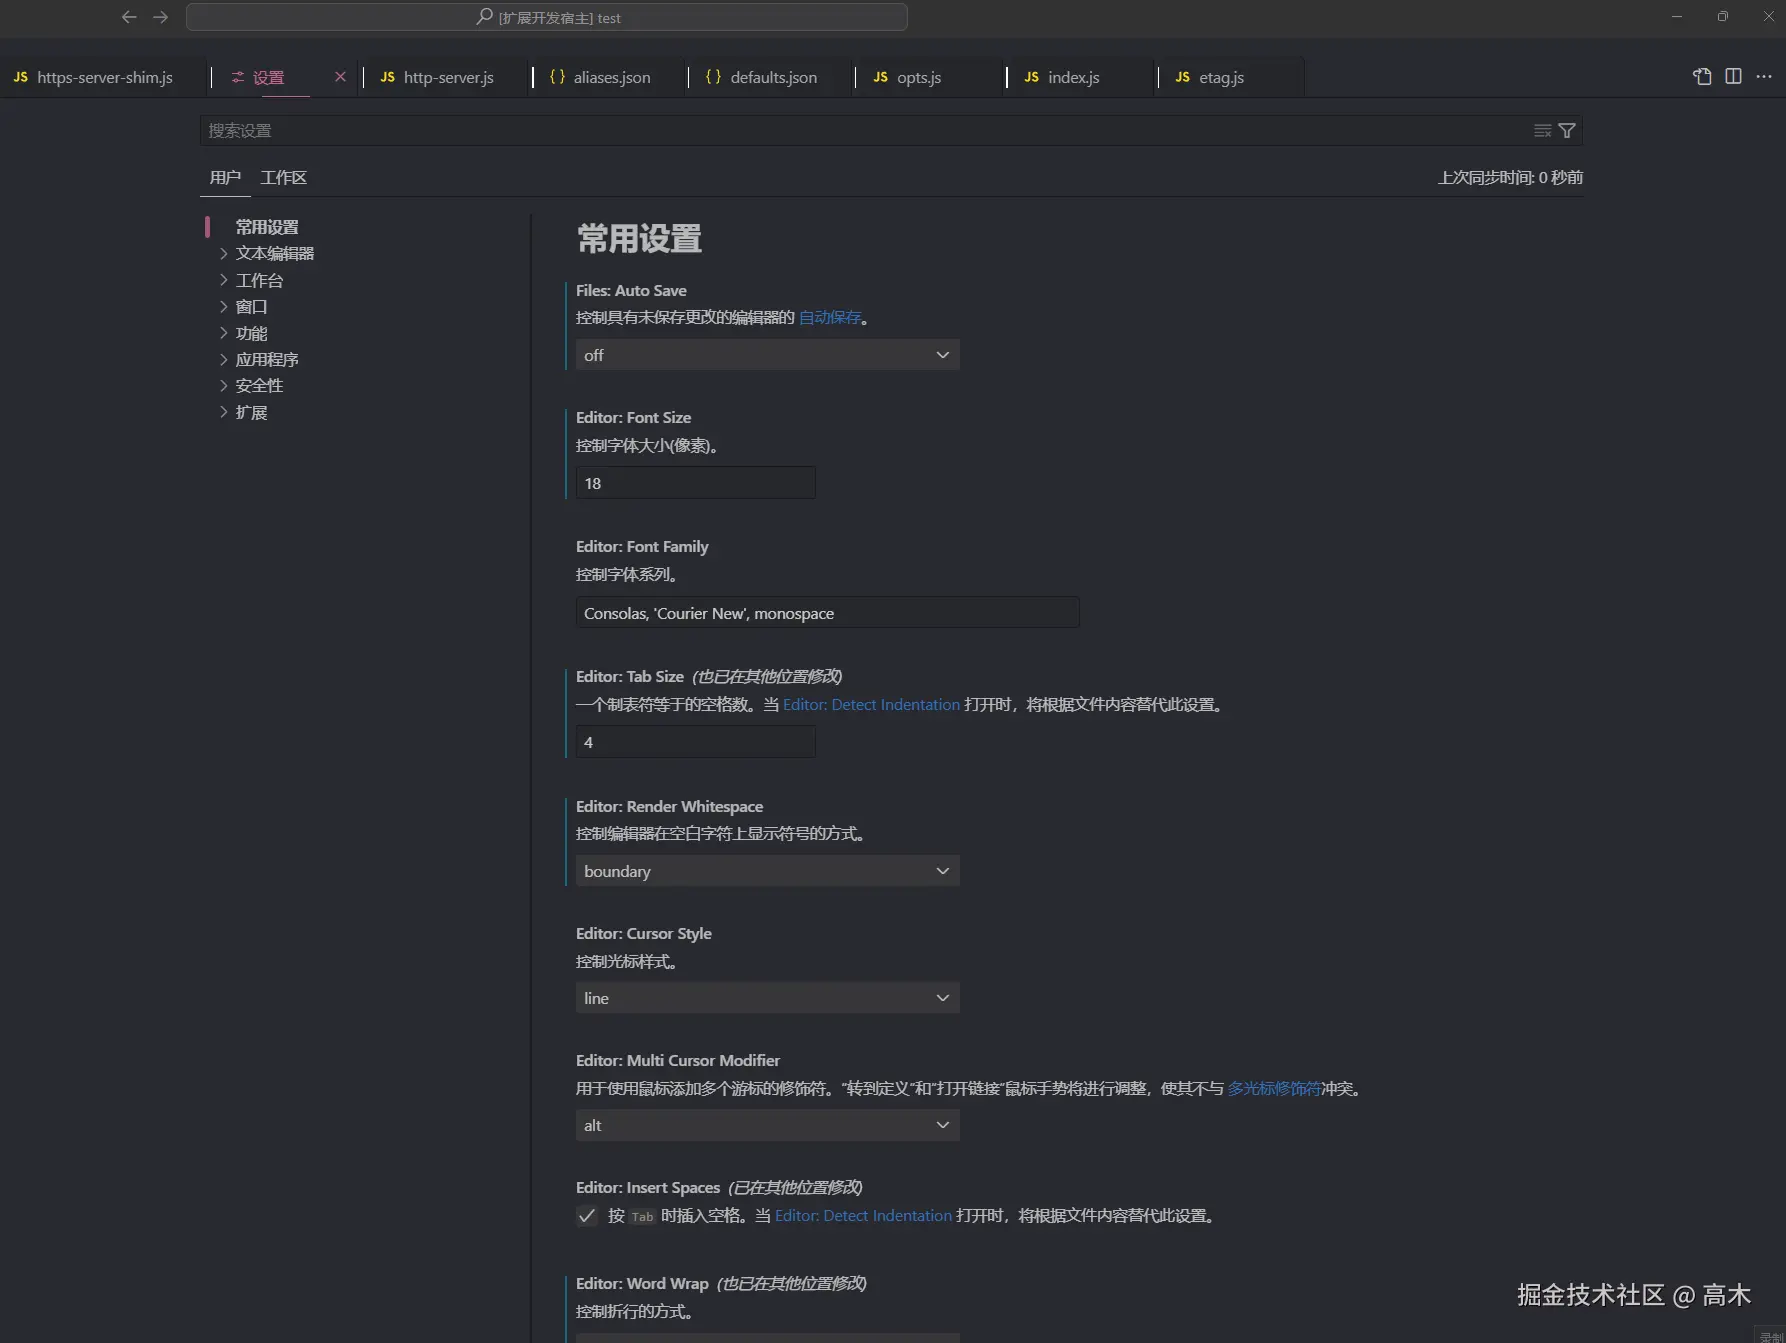Click the navigate forward arrow
Image resolution: width=1786 pixels, height=1343 pixels.
coord(161,17)
